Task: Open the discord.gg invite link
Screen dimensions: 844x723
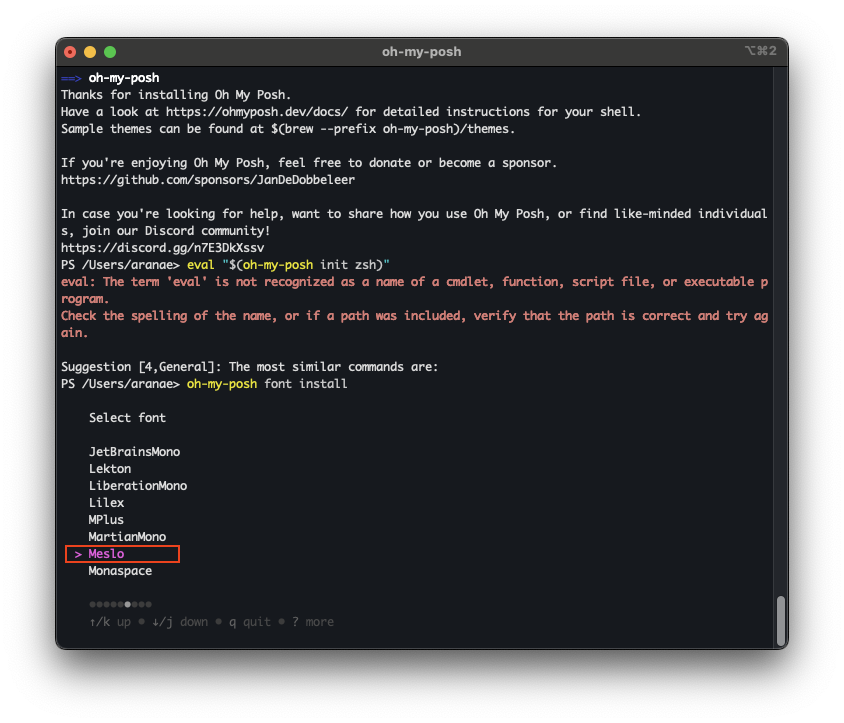Action: click(163, 248)
